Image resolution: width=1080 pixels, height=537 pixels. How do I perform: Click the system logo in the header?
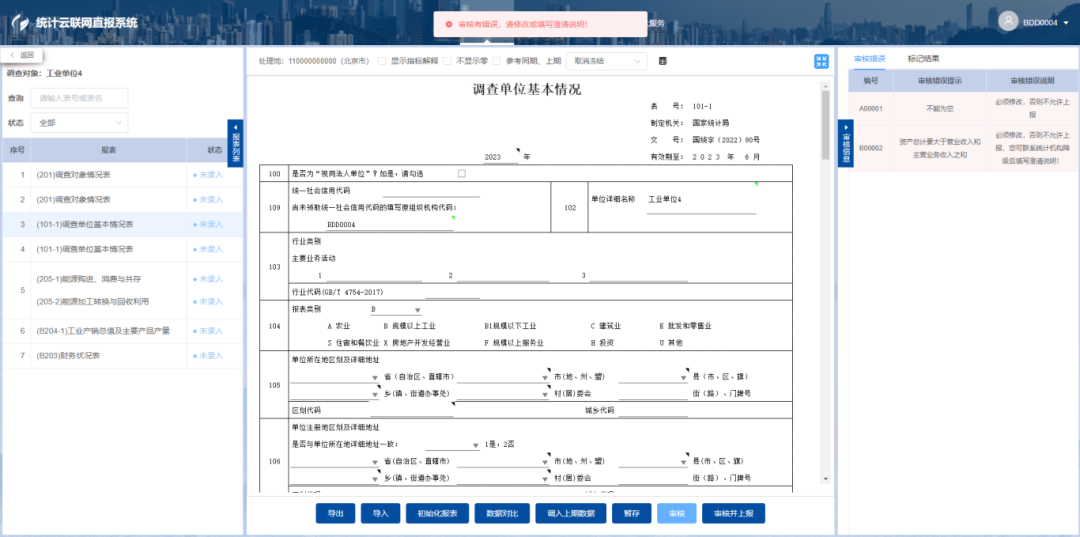click(x=19, y=22)
